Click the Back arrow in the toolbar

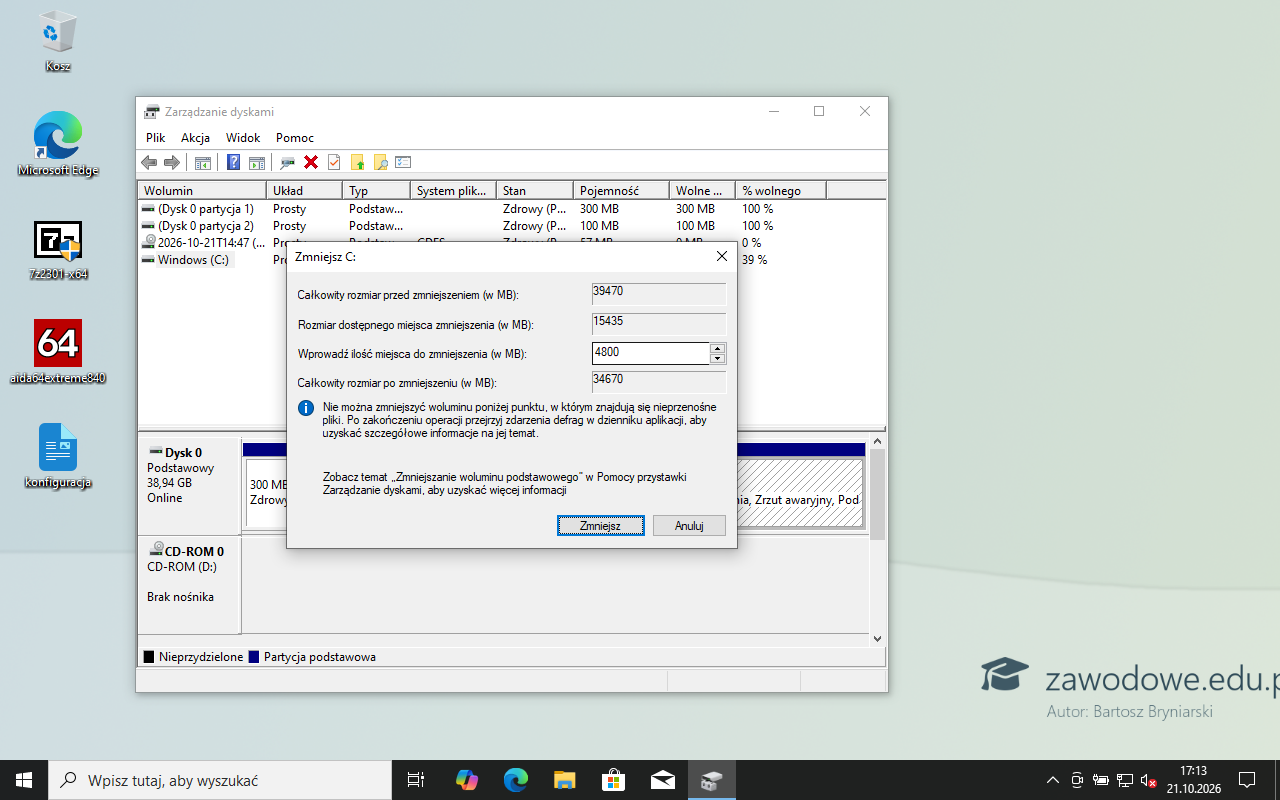point(149,162)
